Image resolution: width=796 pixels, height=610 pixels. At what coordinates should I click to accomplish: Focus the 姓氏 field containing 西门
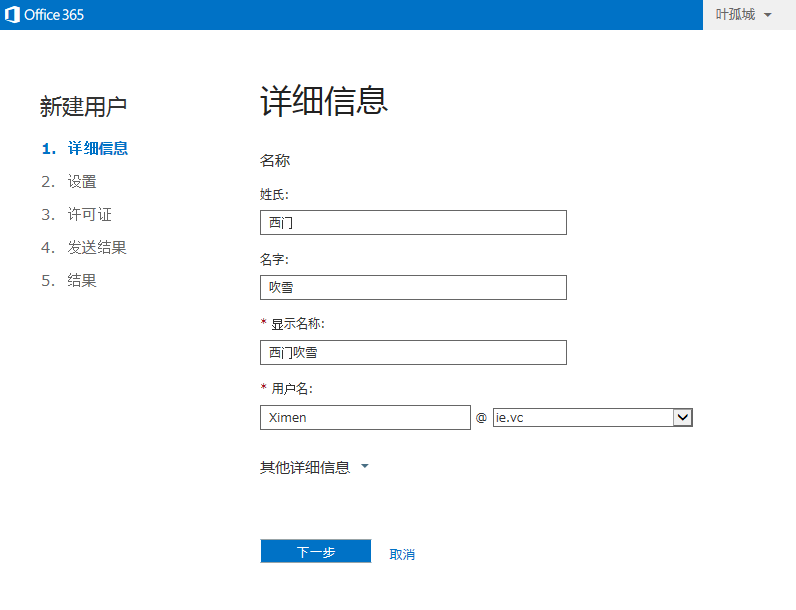412,223
